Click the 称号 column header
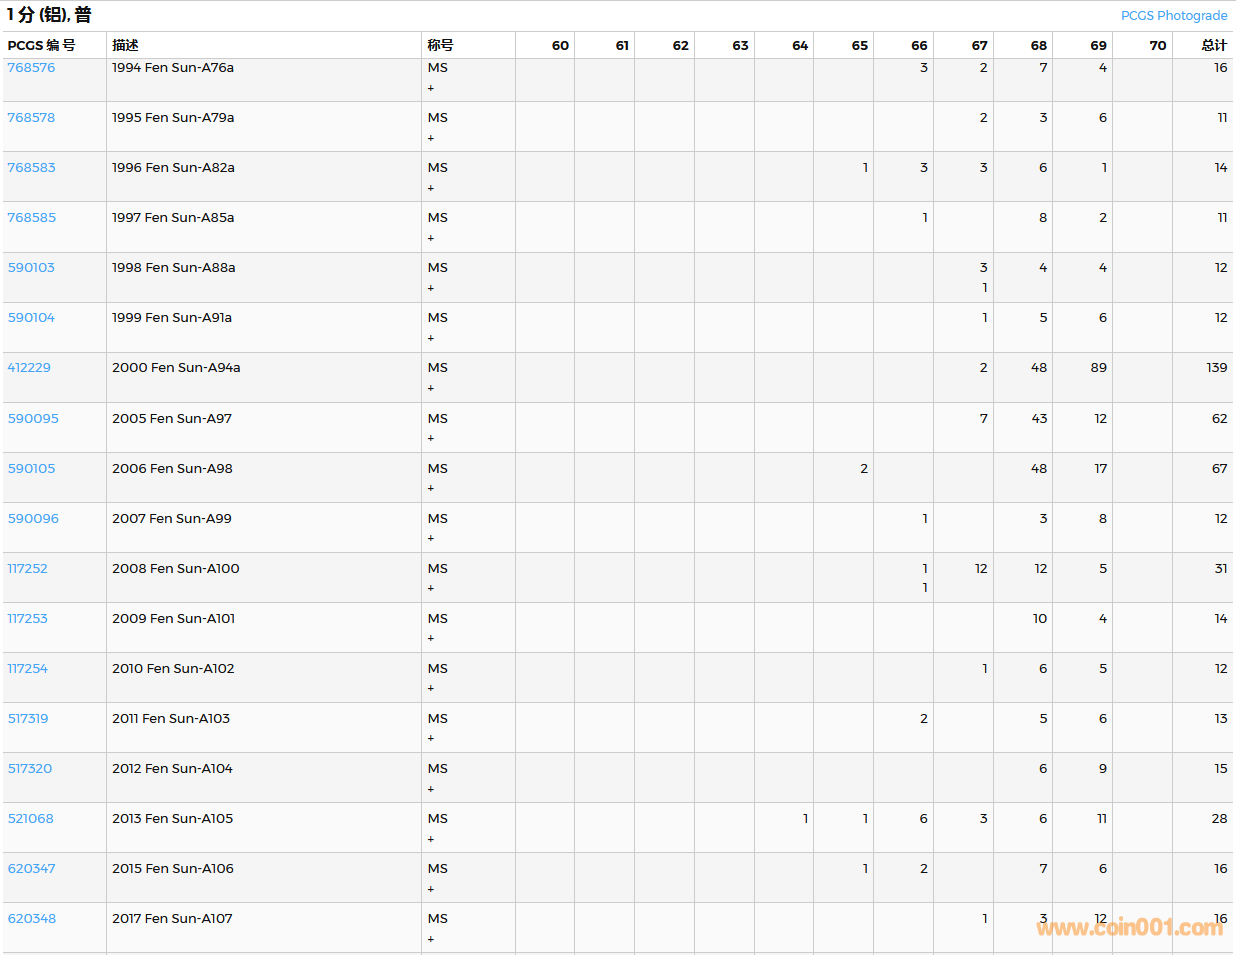This screenshot has width=1236, height=955. pyautogui.click(x=440, y=45)
